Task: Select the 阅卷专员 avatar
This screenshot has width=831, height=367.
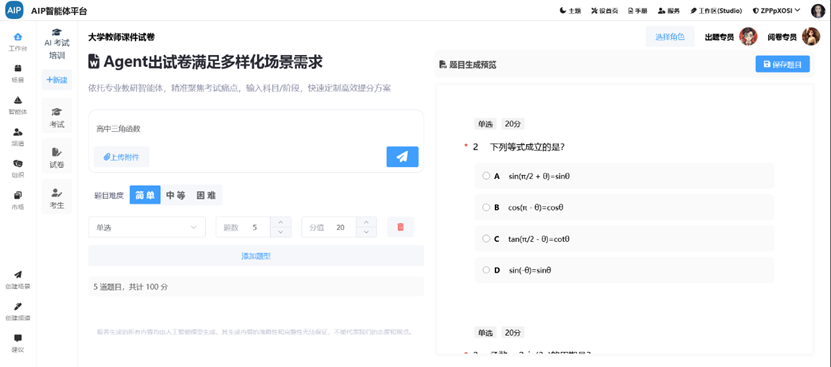Action: point(811,37)
